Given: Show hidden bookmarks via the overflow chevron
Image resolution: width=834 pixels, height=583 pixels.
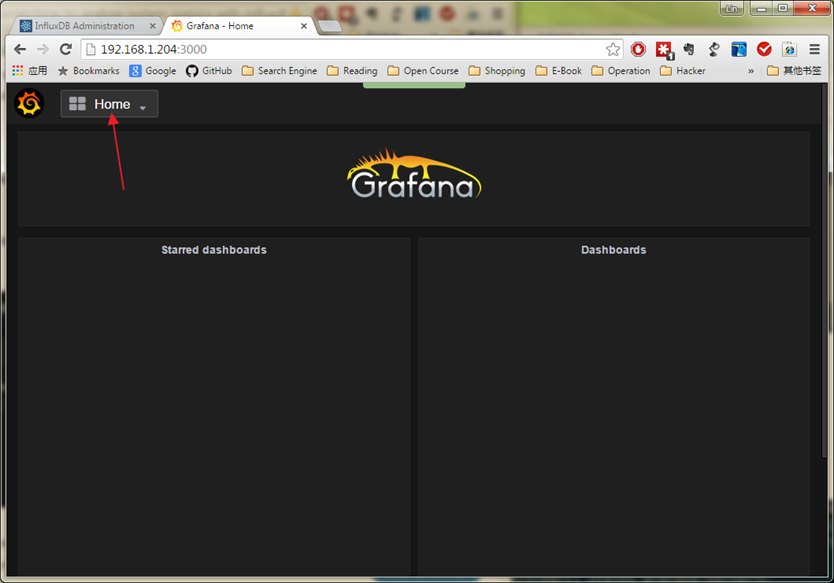Looking at the screenshot, I should coord(751,71).
